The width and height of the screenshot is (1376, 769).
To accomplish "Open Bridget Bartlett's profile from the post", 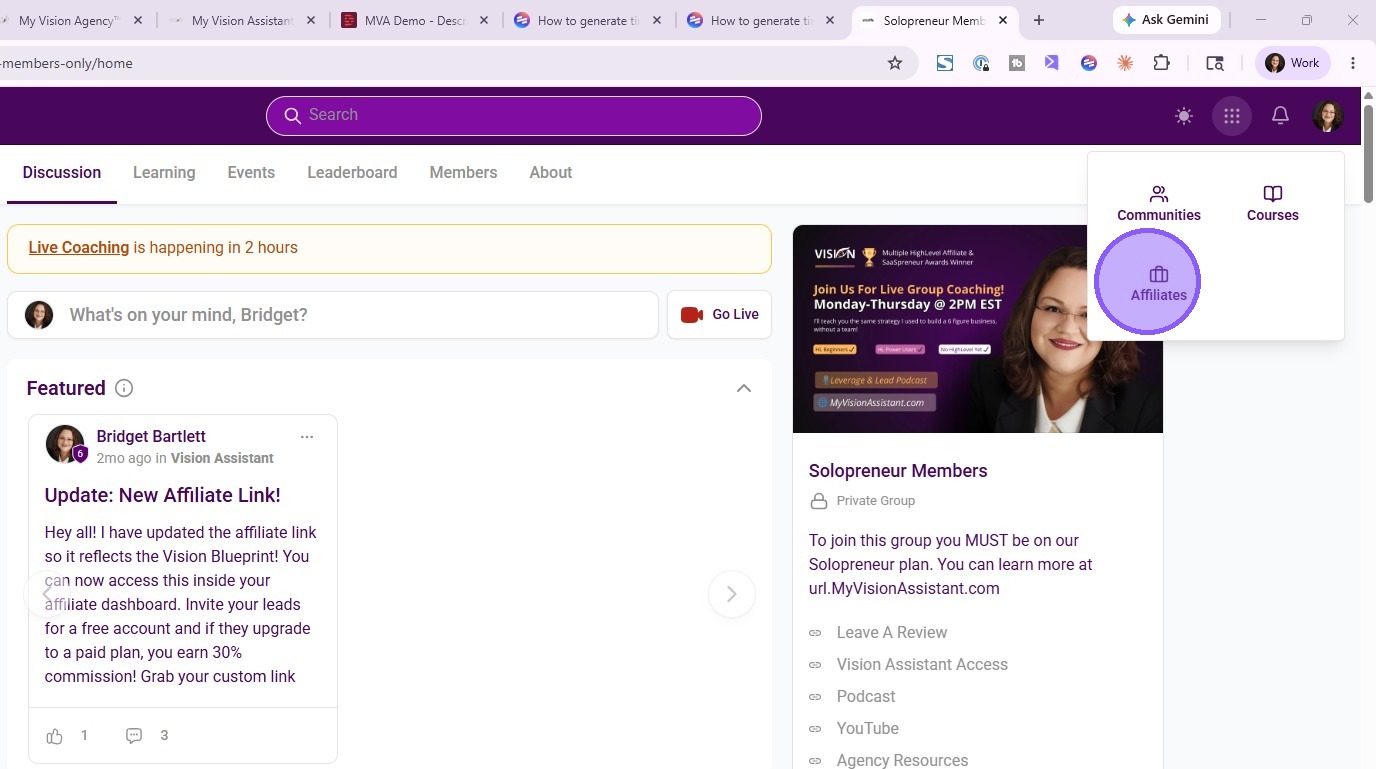I will 151,436.
